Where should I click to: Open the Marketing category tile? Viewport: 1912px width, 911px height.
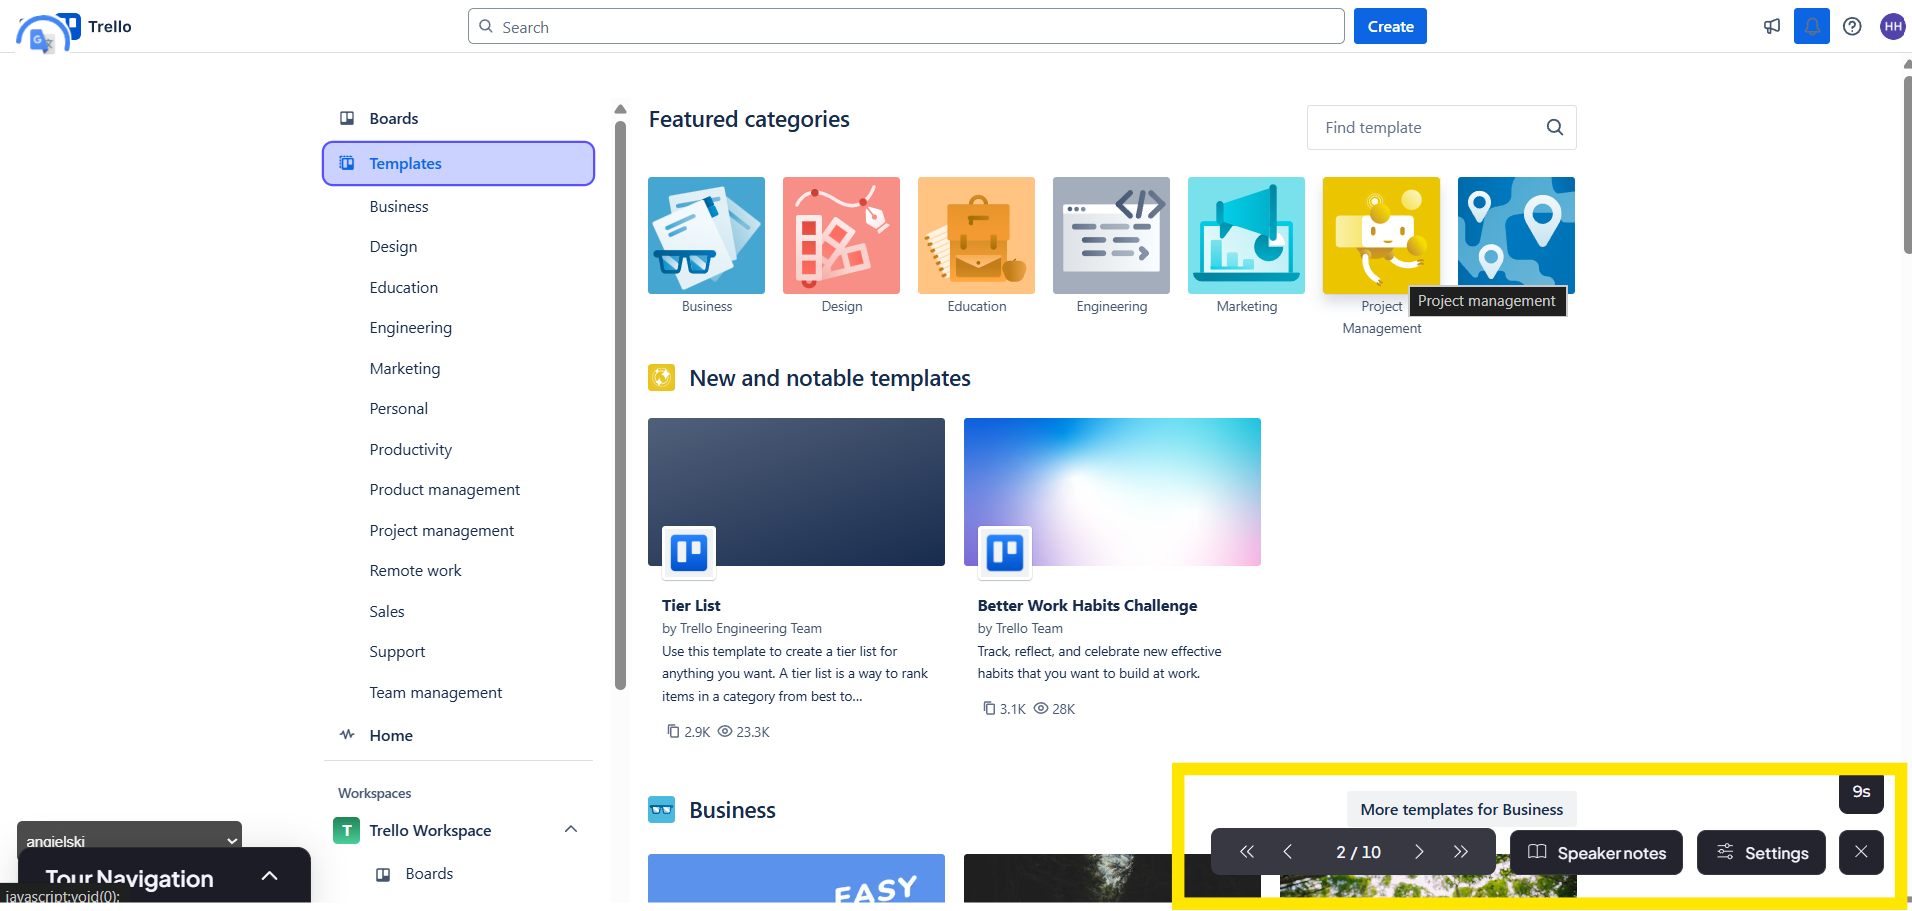(1246, 236)
